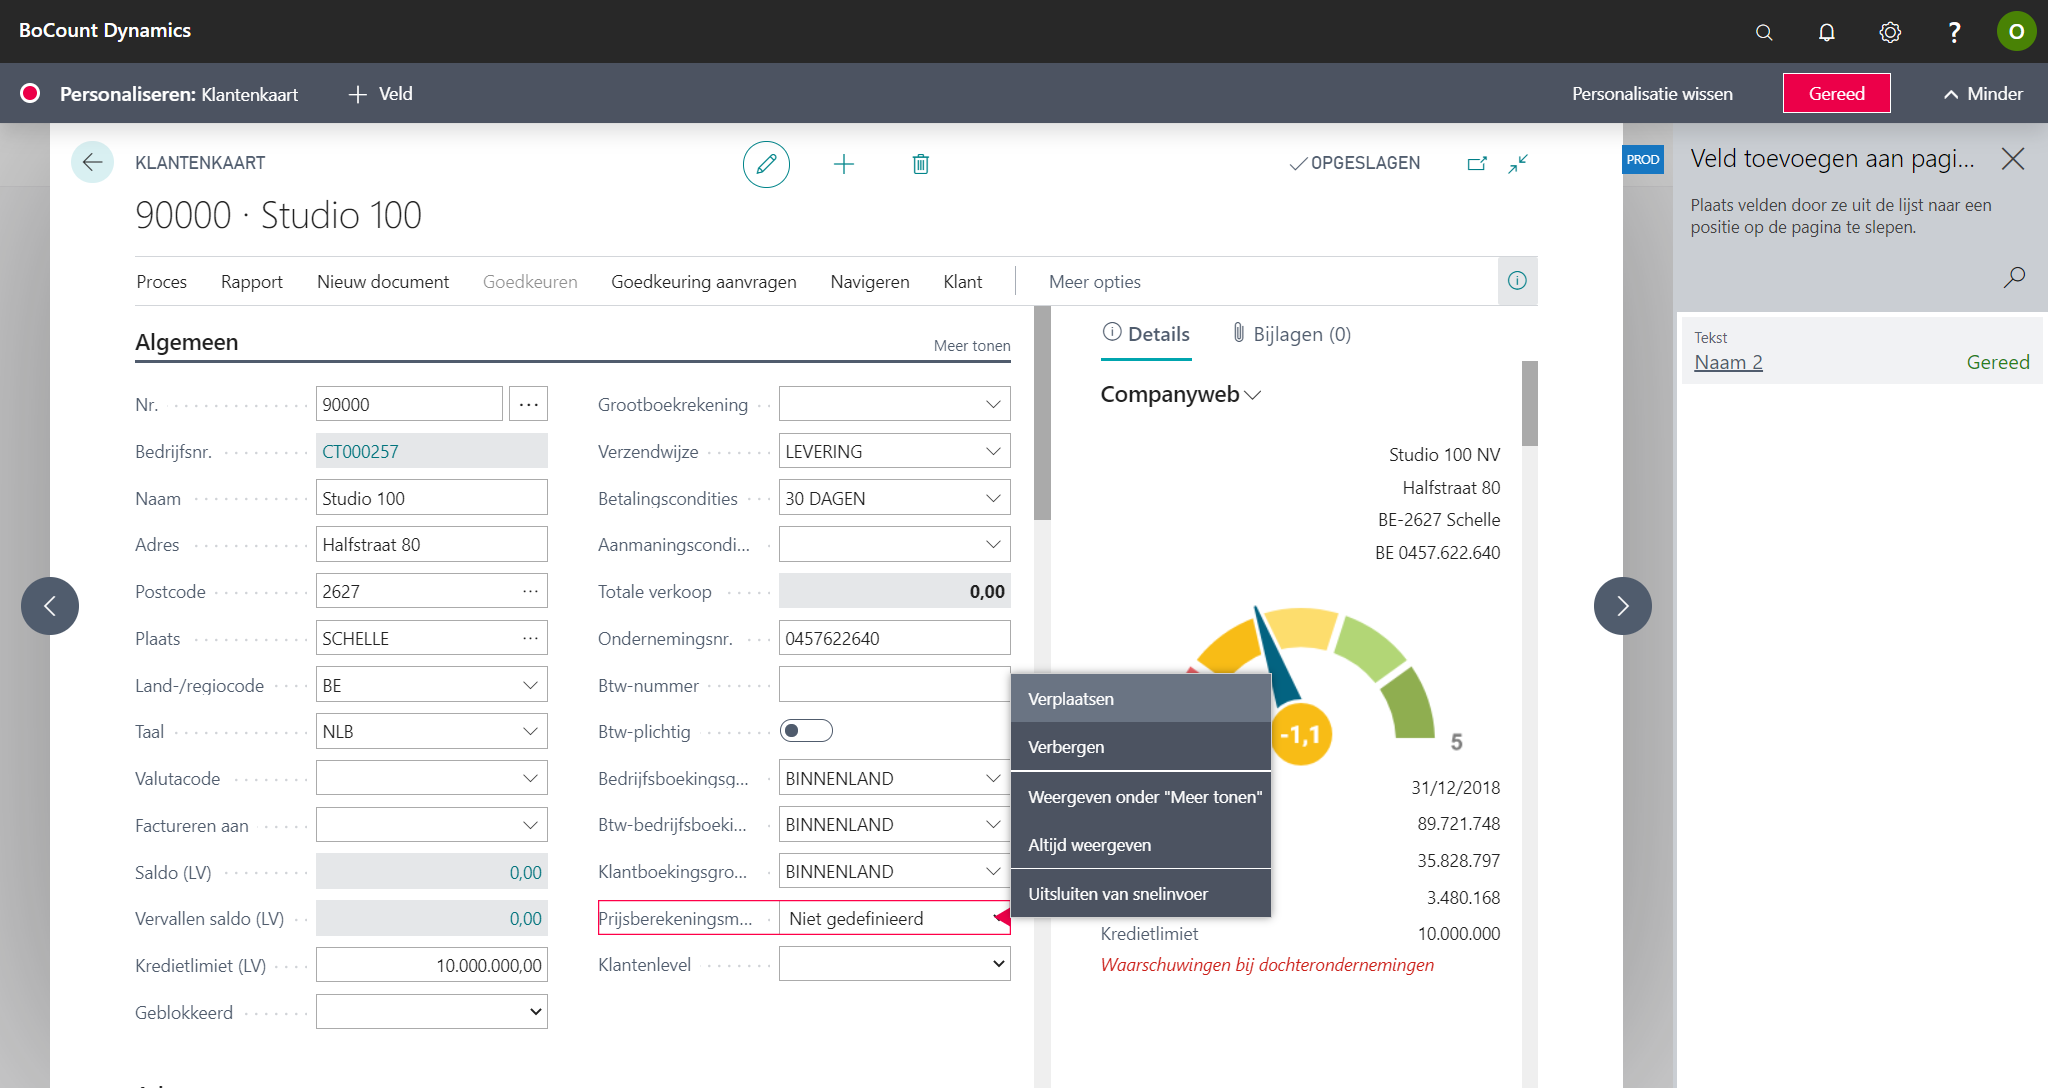Click the Naam 2 field link
The height and width of the screenshot is (1088, 2048).
tap(1728, 362)
